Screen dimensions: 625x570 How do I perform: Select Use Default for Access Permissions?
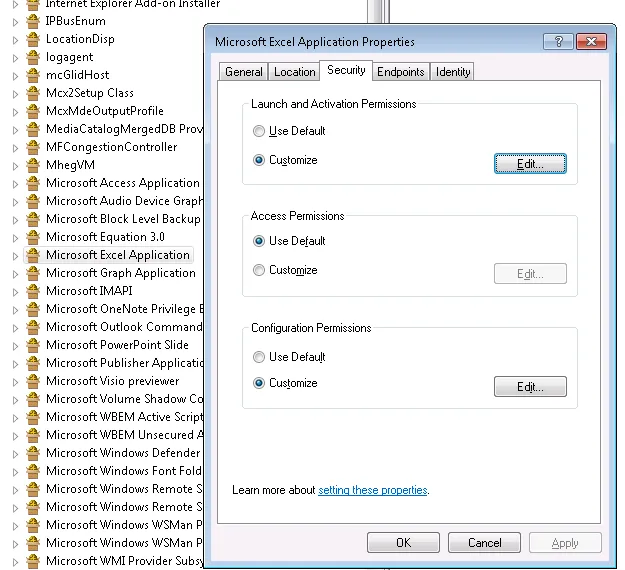click(259, 241)
